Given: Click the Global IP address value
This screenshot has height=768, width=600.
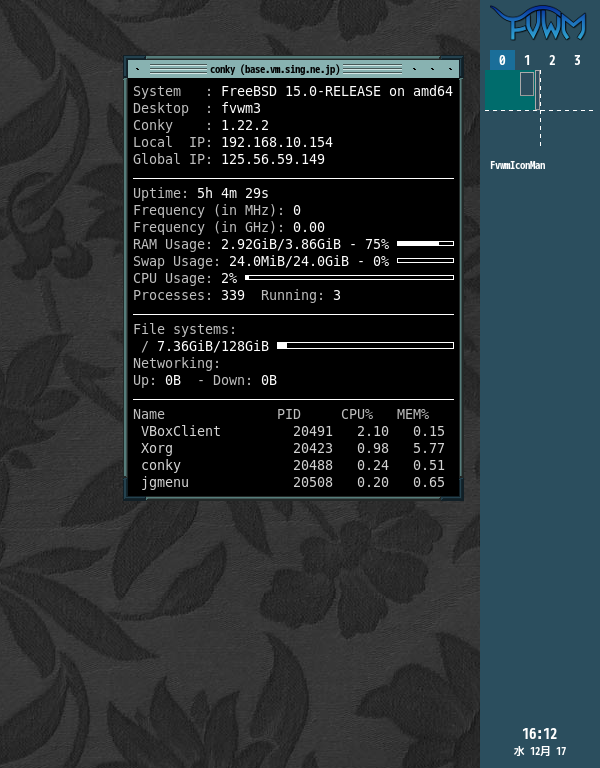Looking at the screenshot, I should [x=273, y=160].
